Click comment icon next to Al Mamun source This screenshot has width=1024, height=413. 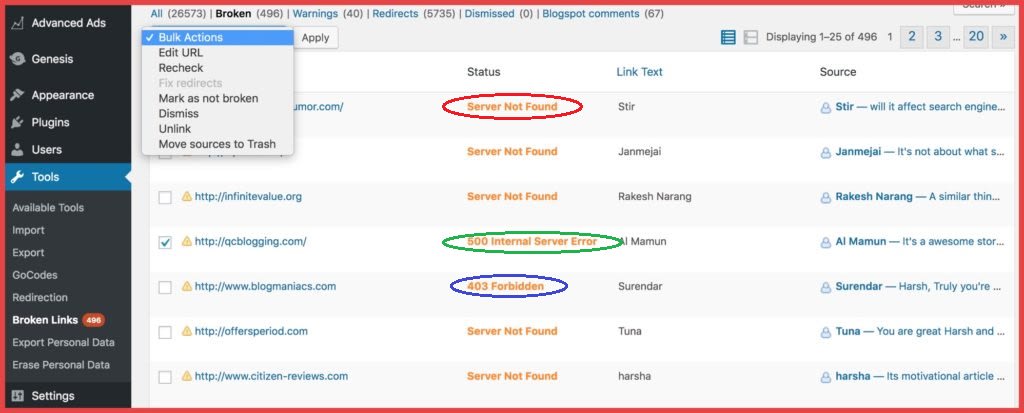[x=826, y=242]
